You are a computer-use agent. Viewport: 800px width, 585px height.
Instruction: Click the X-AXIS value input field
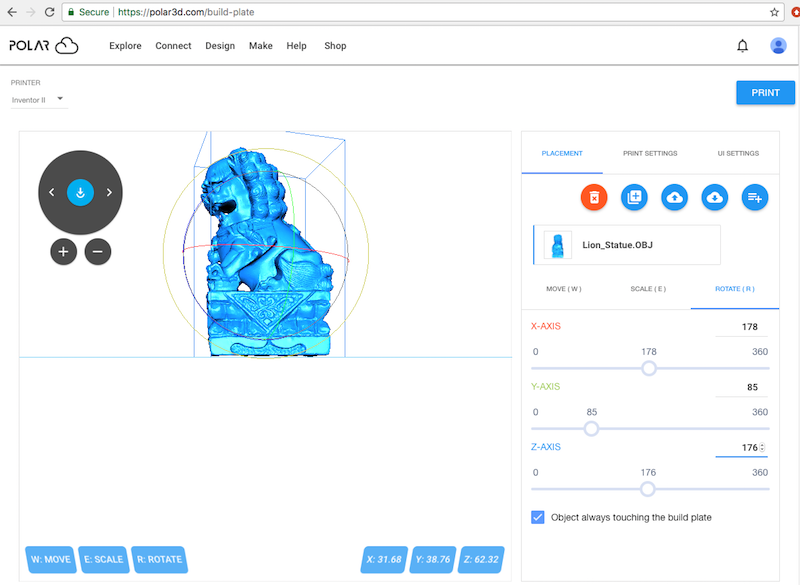point(741,327)
